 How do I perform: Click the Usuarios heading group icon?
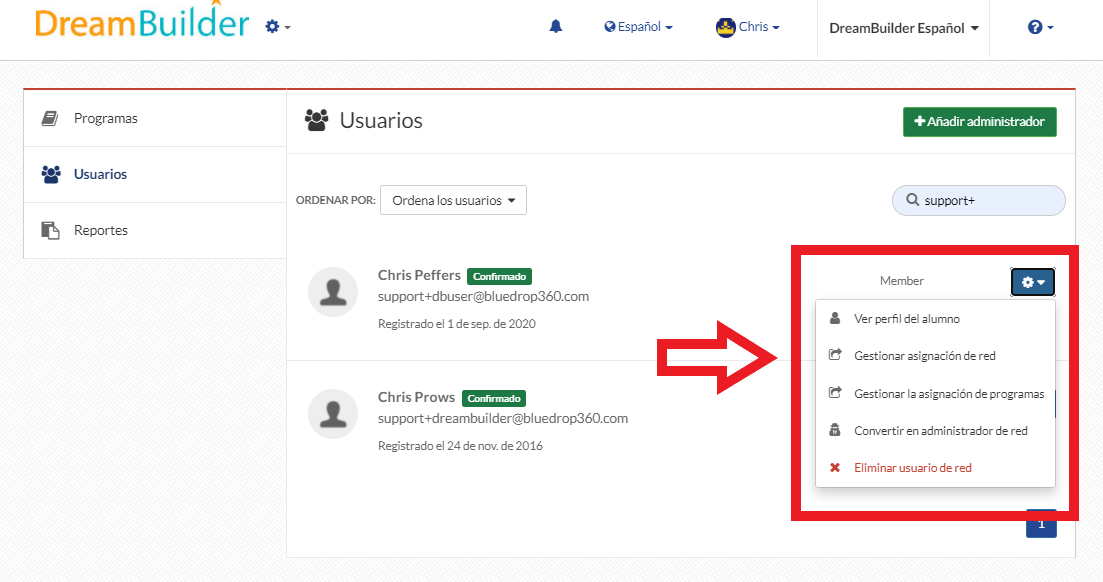tap(317, 120)
